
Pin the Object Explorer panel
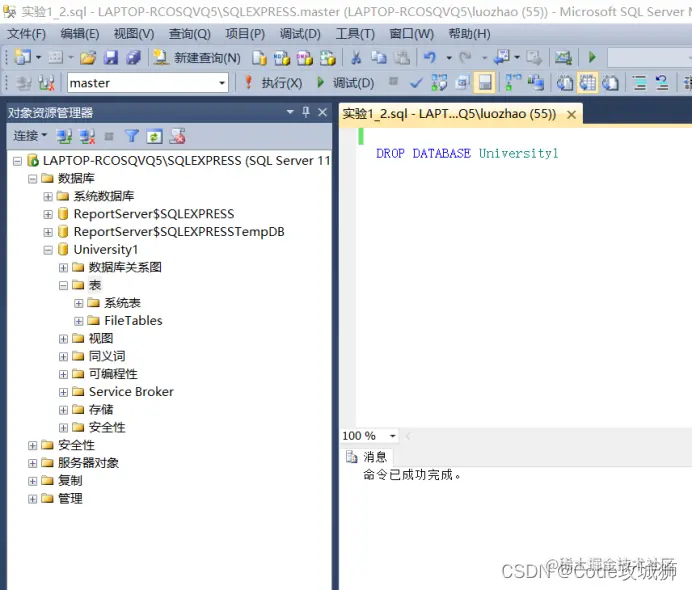pyautogui.click(x=306, y=112)
